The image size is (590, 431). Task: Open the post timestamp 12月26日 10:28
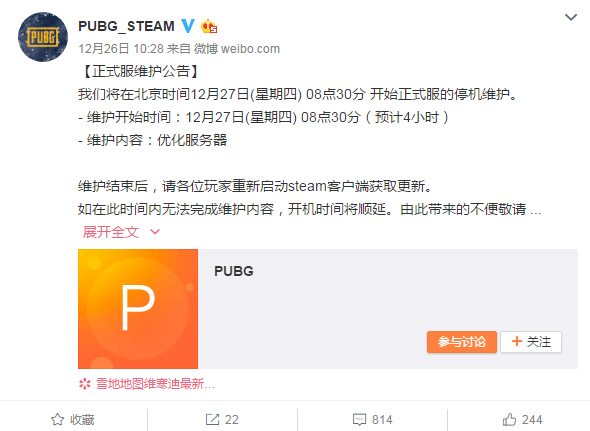121,49
